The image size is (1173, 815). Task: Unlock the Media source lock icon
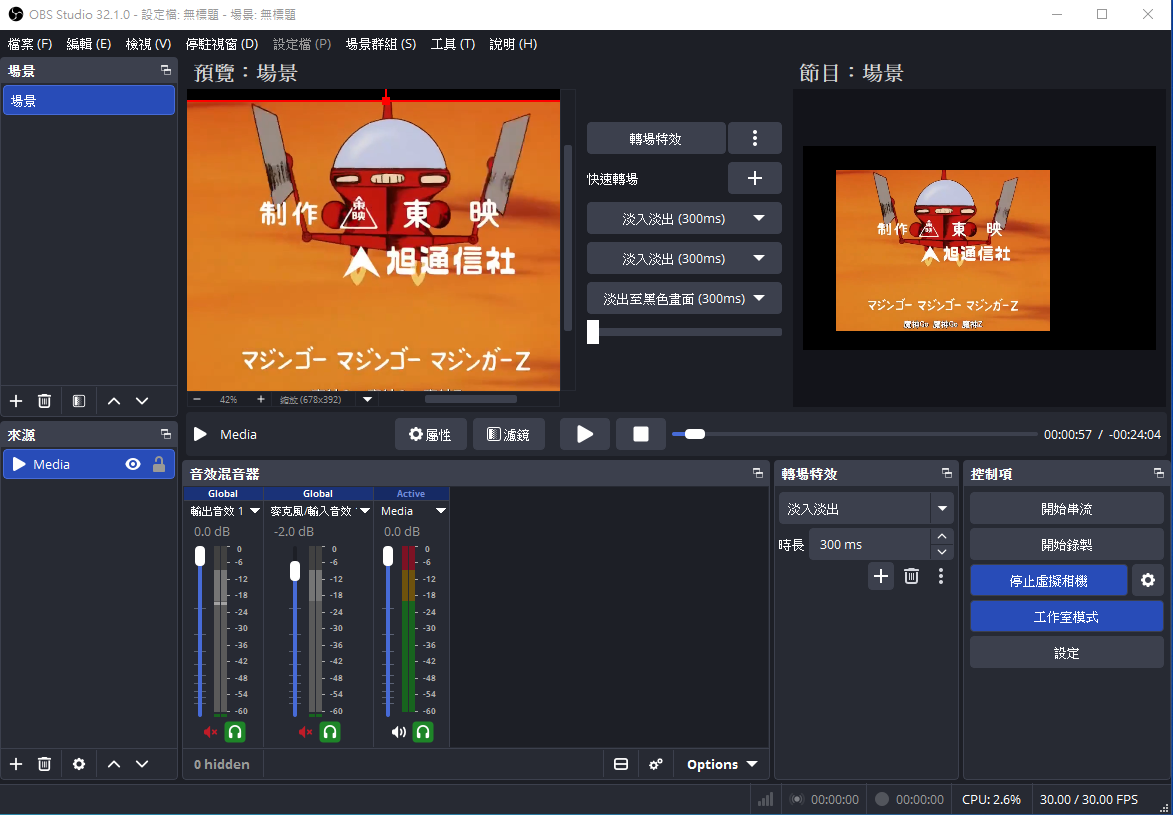pos(159,464)
